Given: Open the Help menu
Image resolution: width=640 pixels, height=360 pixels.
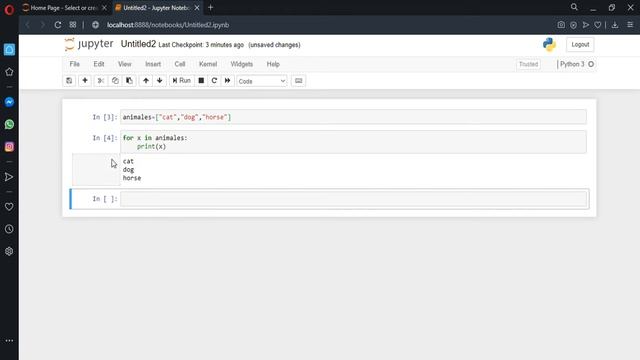Looking at the screenshot, I should pos(273,64).
